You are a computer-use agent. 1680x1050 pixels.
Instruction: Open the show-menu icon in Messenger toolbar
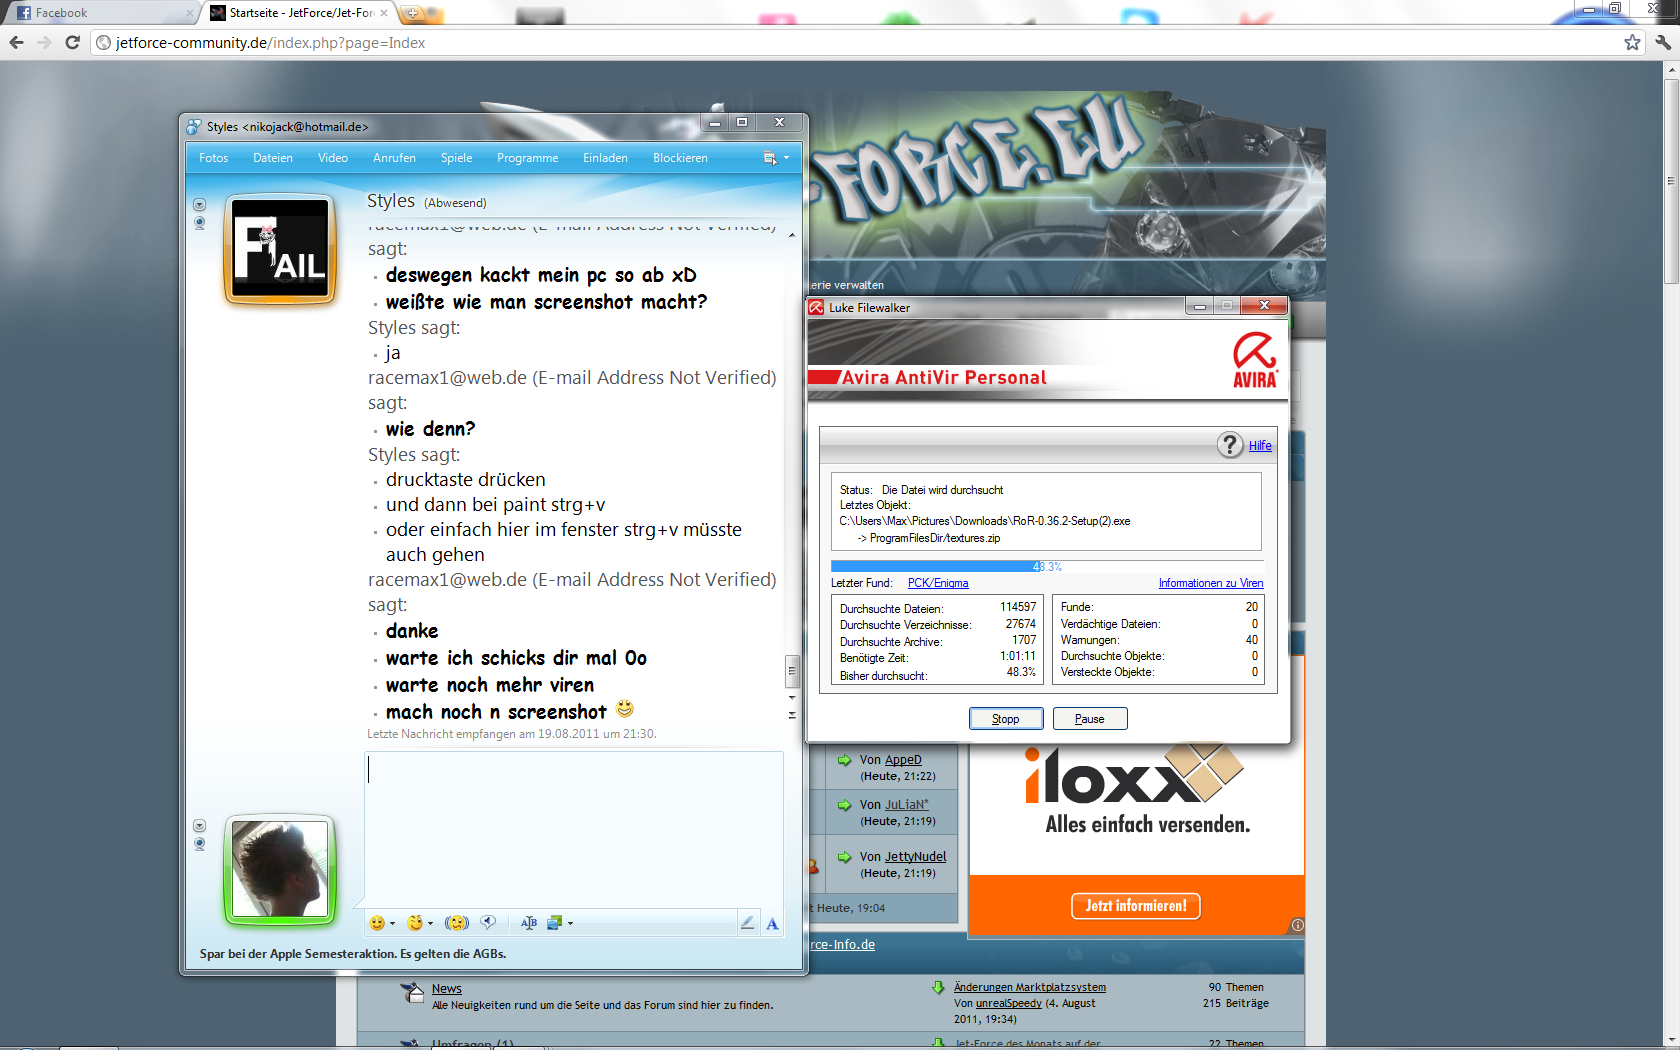[769, 158]
